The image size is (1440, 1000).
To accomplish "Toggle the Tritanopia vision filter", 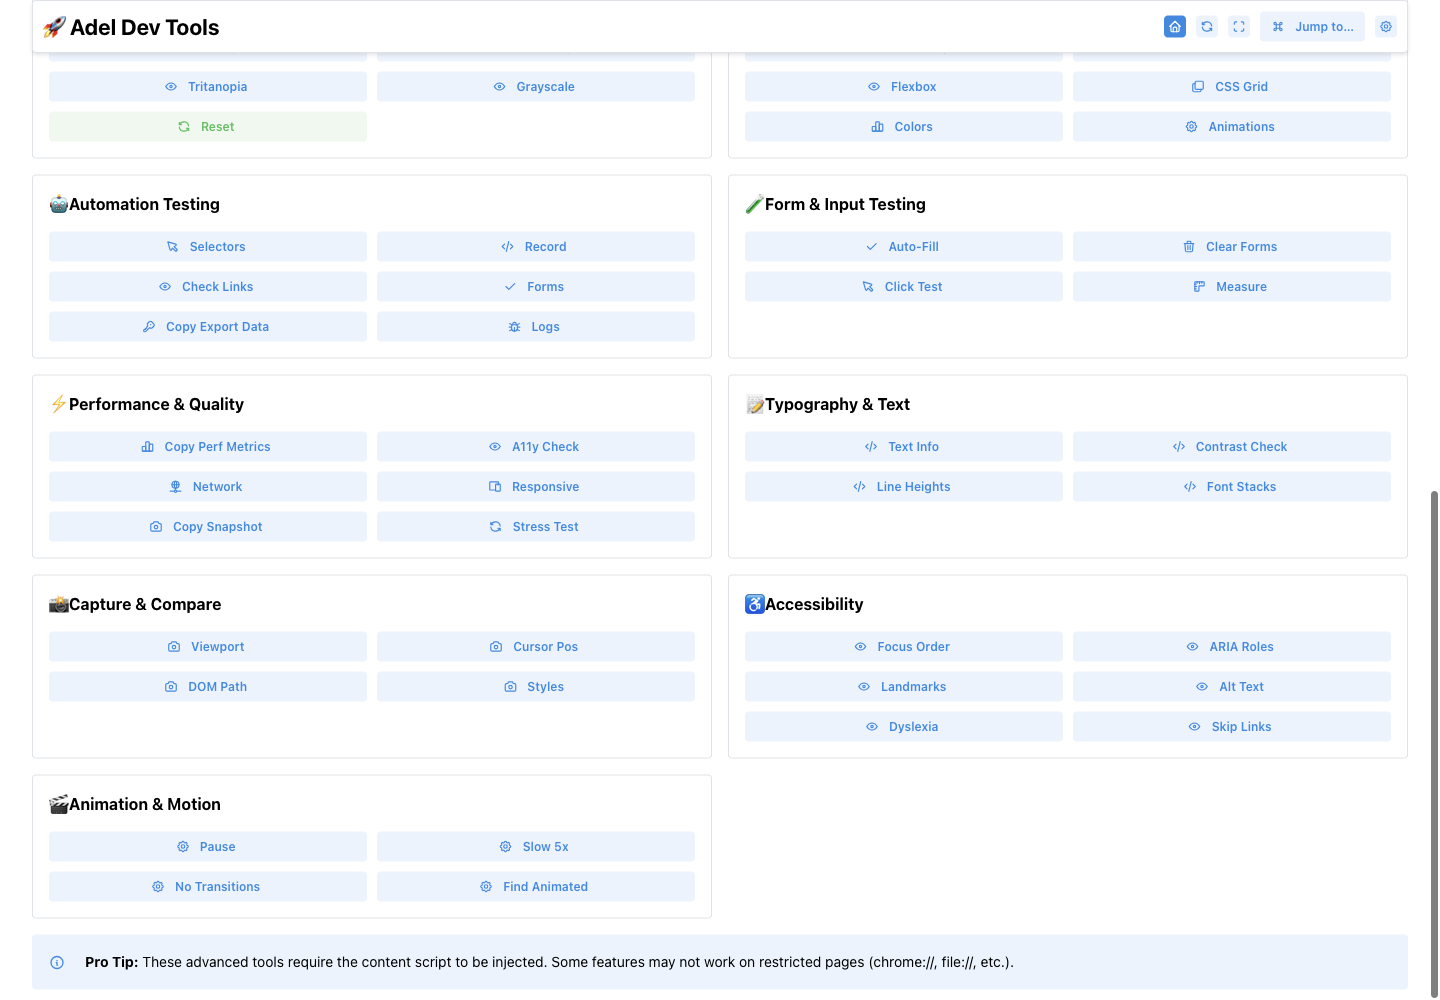I will [208, 87].
